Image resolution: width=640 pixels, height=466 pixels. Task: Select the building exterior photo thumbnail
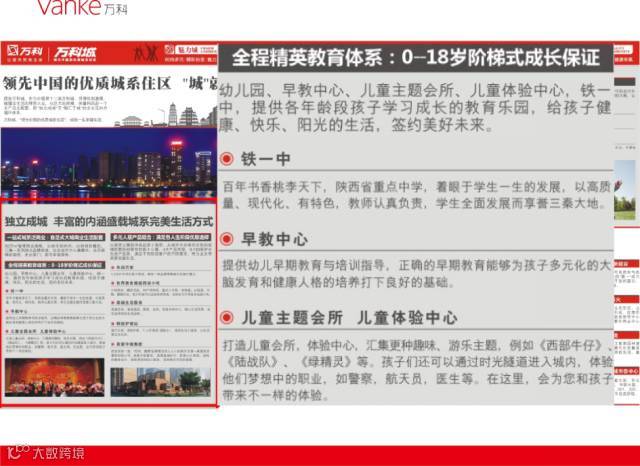[161, 382]
